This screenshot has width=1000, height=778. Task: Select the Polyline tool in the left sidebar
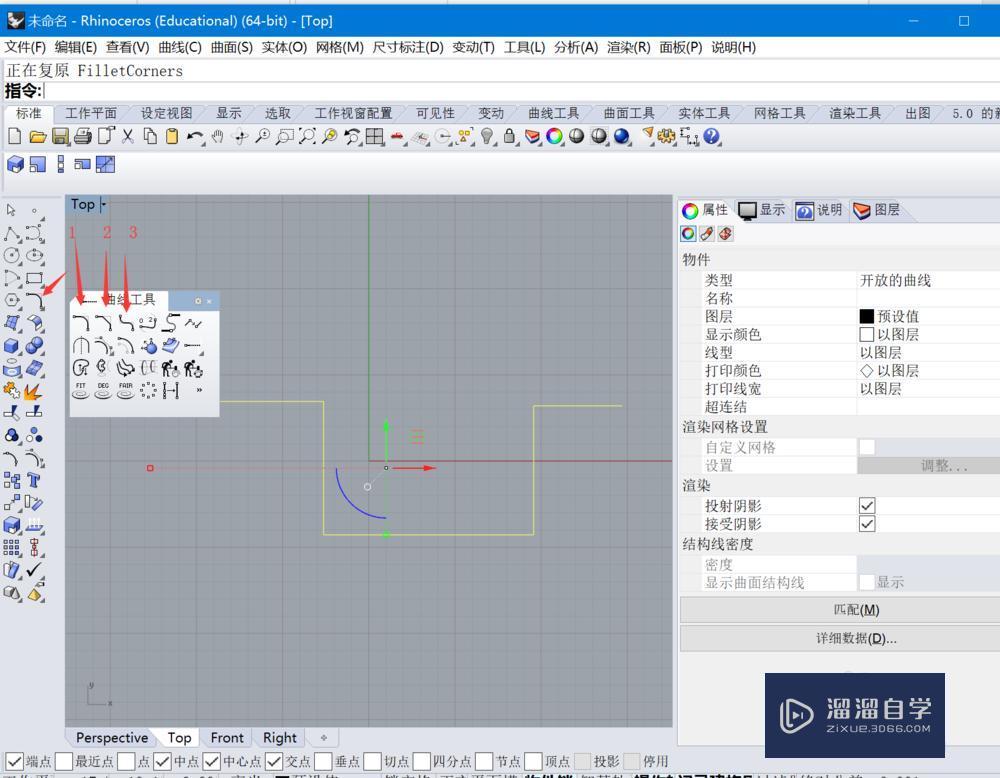pos(11,233)
